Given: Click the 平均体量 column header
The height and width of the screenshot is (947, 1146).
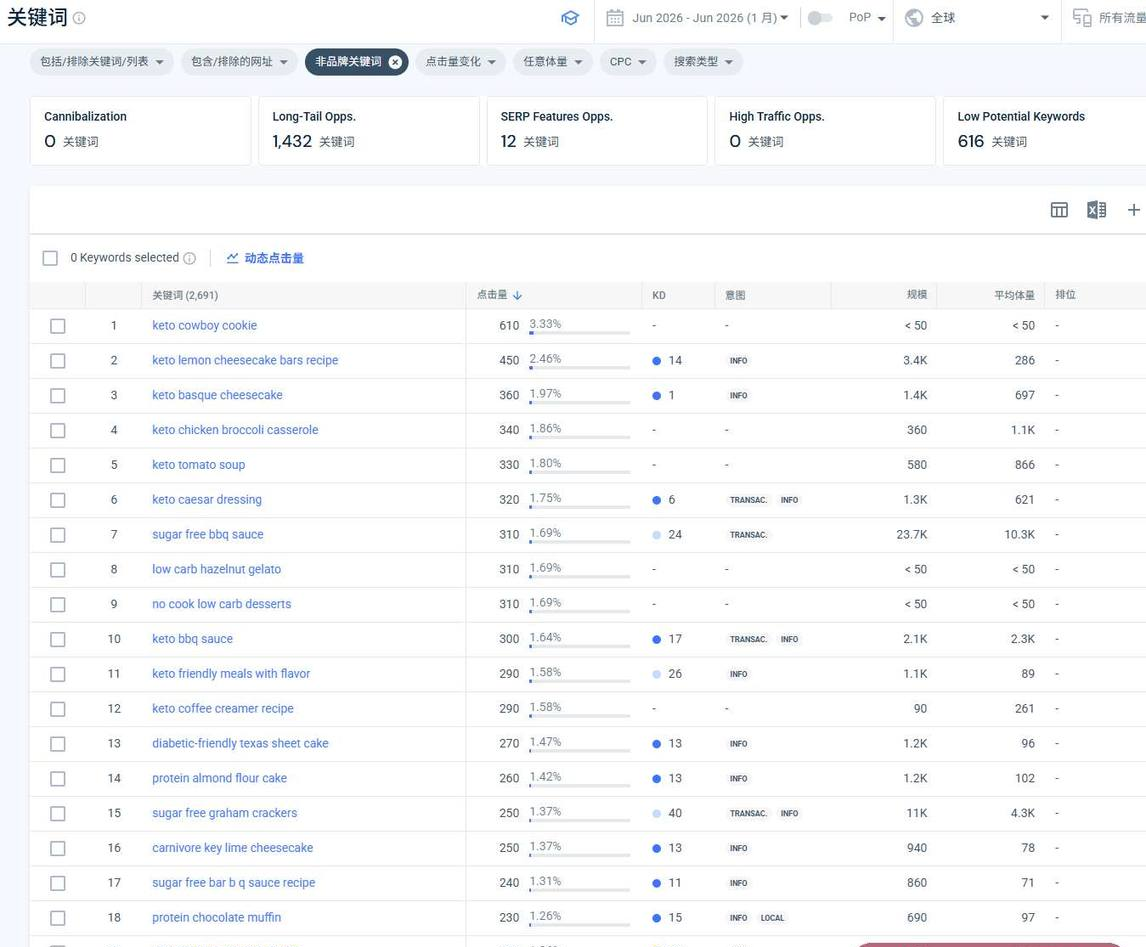Looking at the screenshot, I should (1014, 295).
